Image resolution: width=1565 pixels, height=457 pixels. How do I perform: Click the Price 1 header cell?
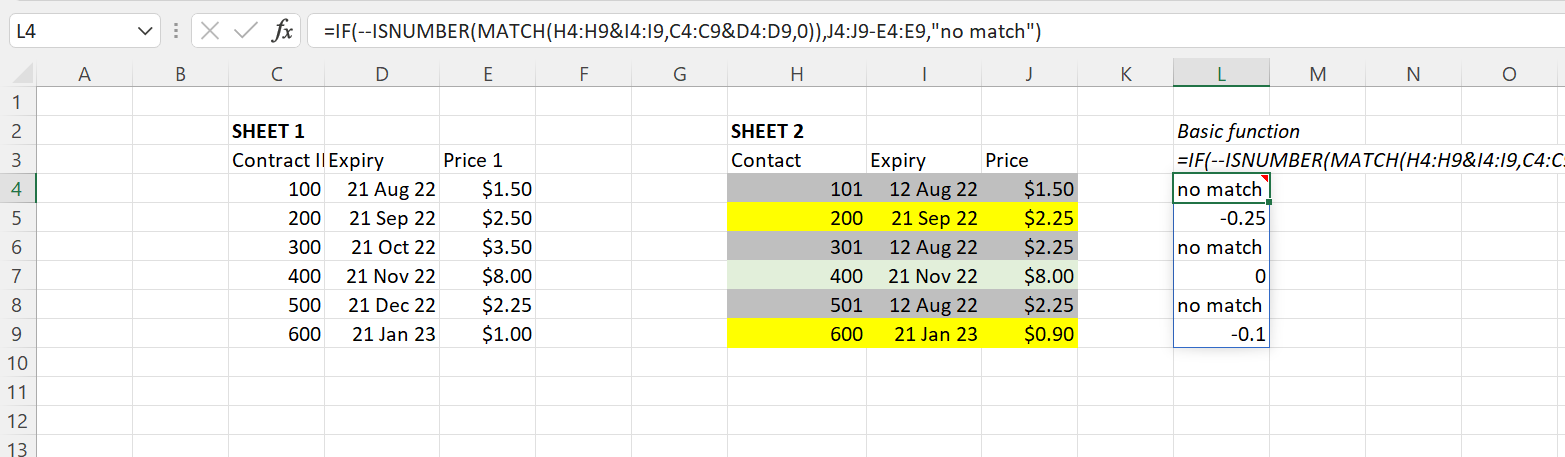click(487, 160)
